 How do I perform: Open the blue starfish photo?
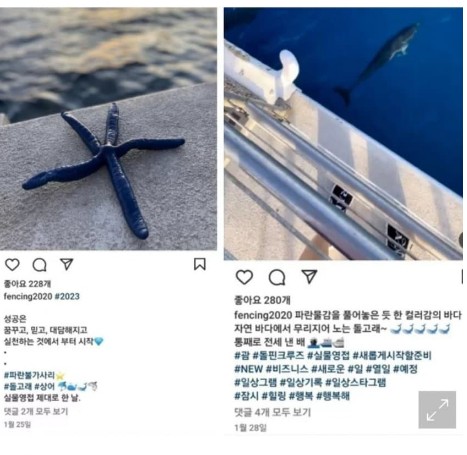(108, 129)
